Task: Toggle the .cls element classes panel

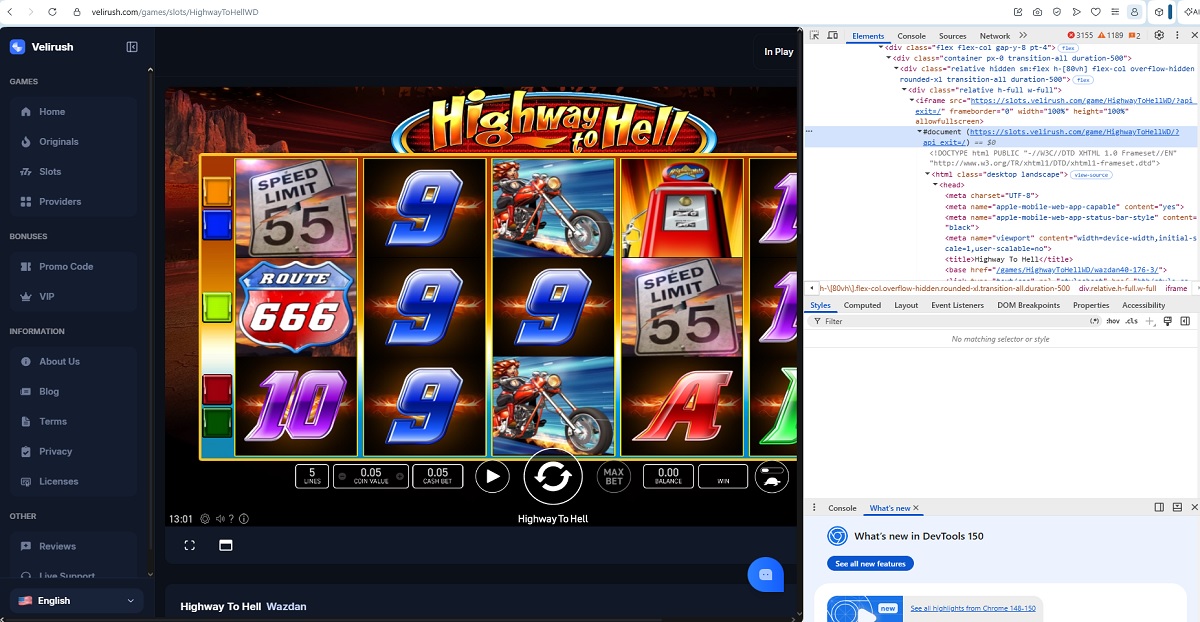Action: click(x=1131, y=321)
